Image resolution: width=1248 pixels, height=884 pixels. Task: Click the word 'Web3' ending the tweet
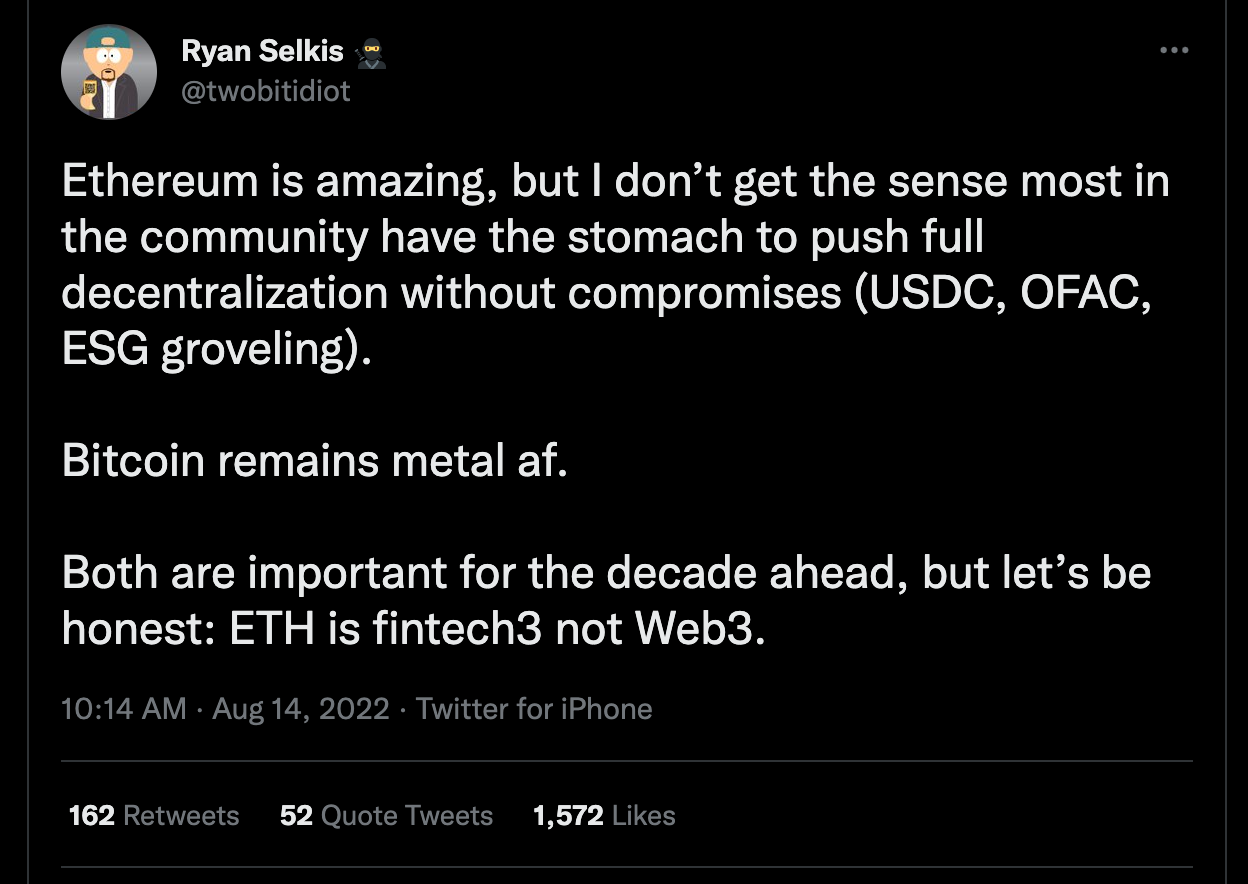pos(692,628)
